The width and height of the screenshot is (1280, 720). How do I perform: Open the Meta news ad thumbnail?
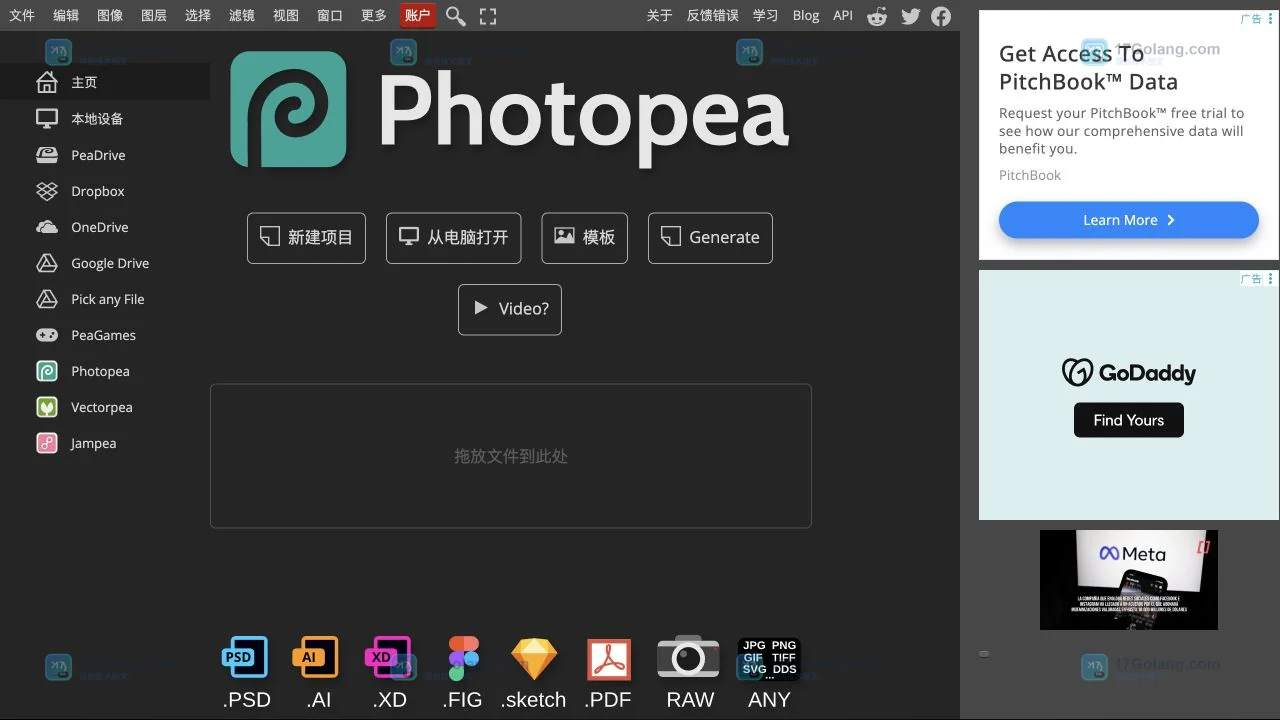pos(1129,580)
